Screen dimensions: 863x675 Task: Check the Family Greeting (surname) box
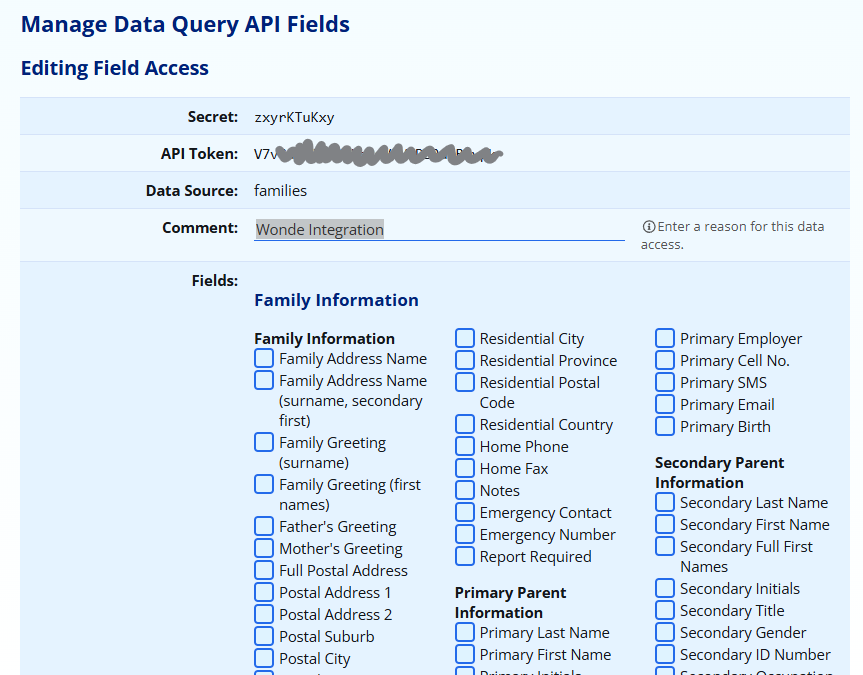(x=264, y=442)
